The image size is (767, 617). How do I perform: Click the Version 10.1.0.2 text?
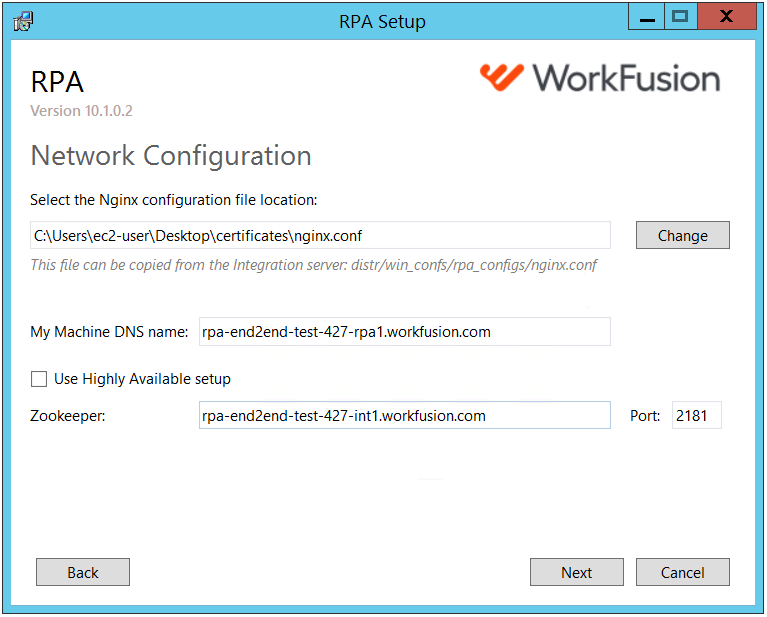pyautogui.click(x=81, y=111)
